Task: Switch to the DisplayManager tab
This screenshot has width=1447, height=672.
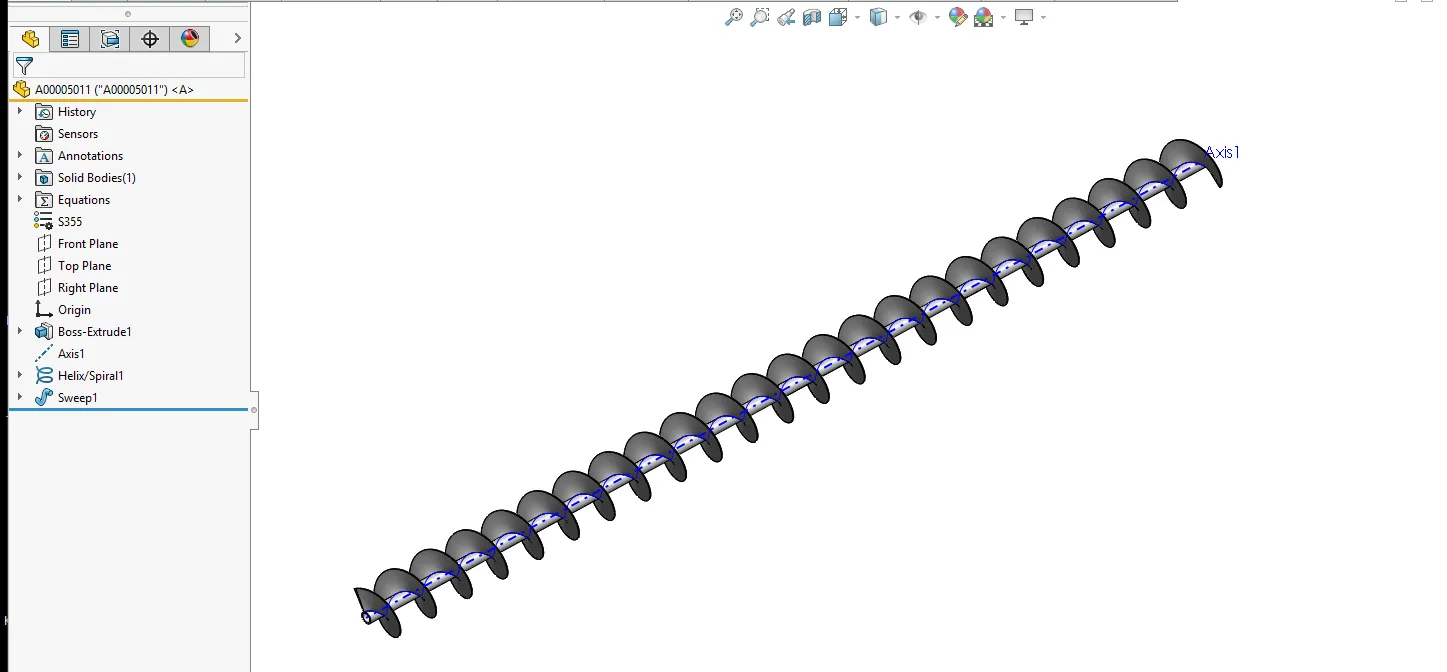Action: point(190,39)
